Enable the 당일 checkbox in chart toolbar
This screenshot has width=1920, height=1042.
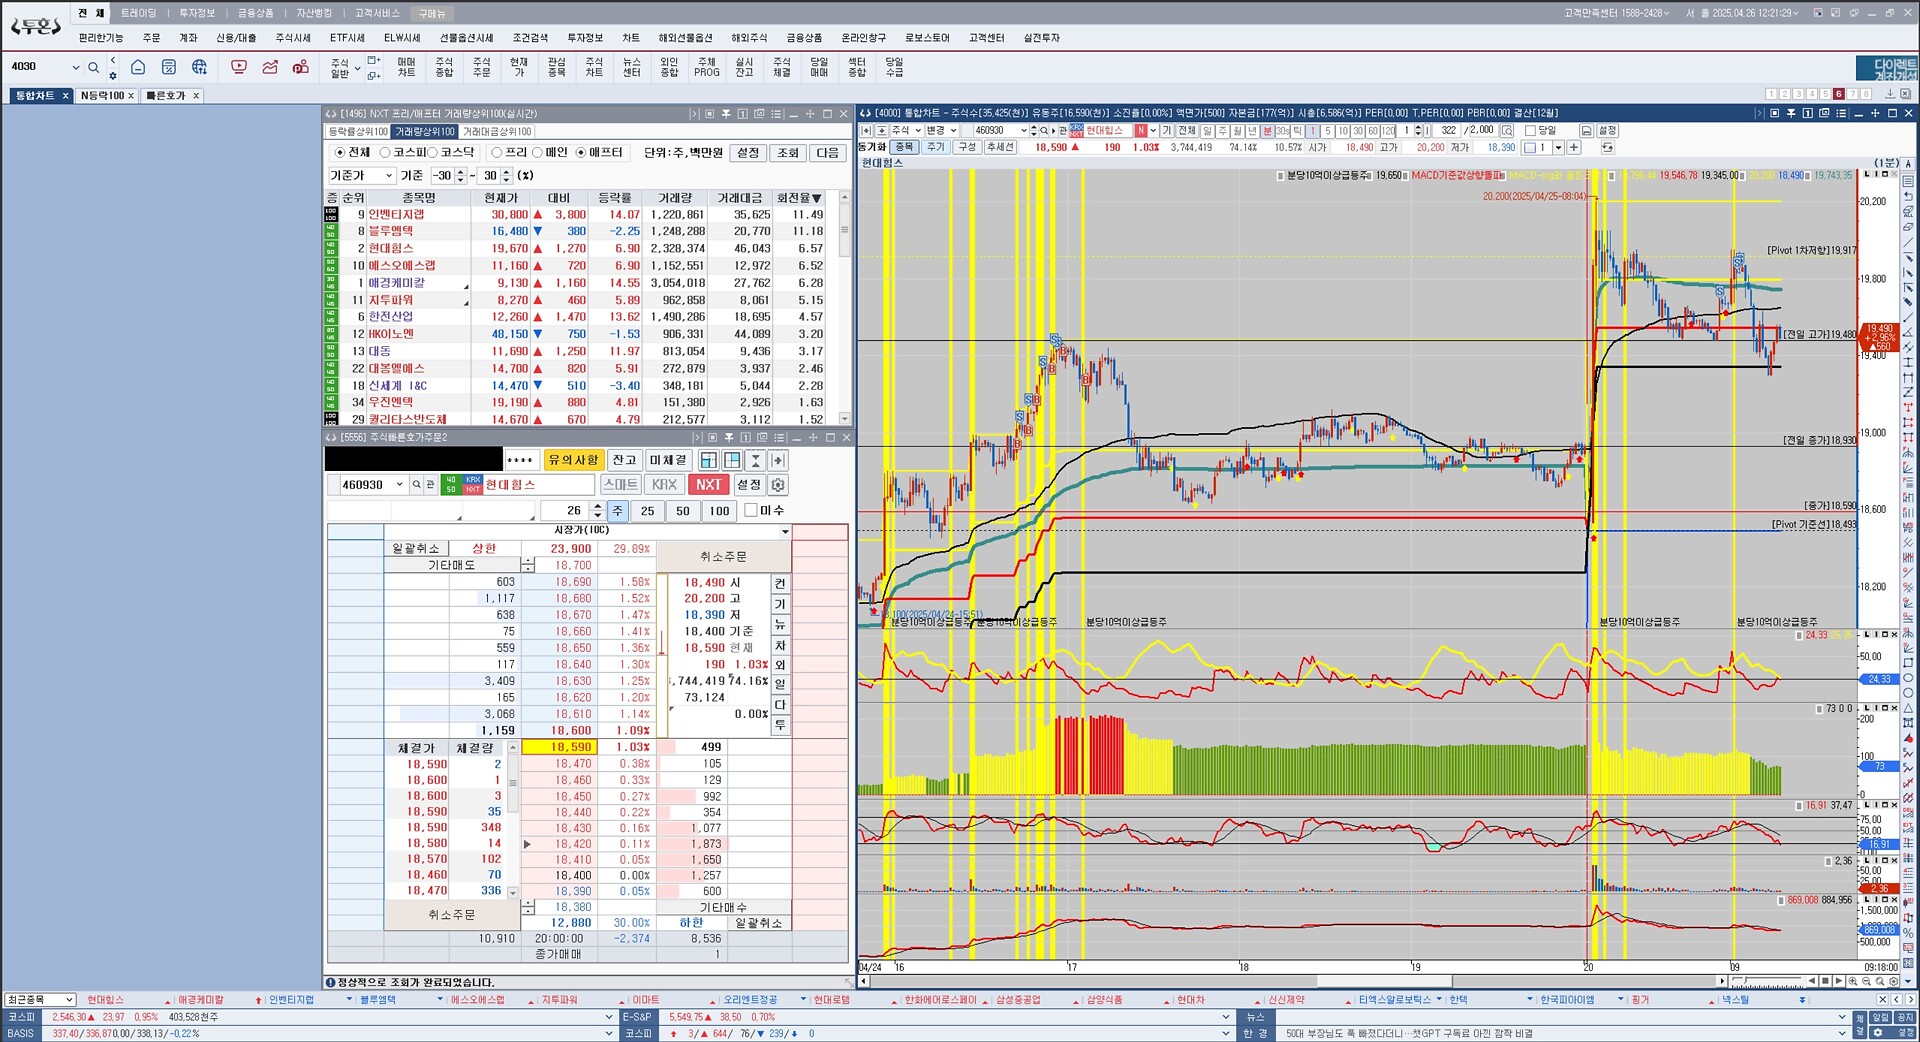pos(1530,131)
